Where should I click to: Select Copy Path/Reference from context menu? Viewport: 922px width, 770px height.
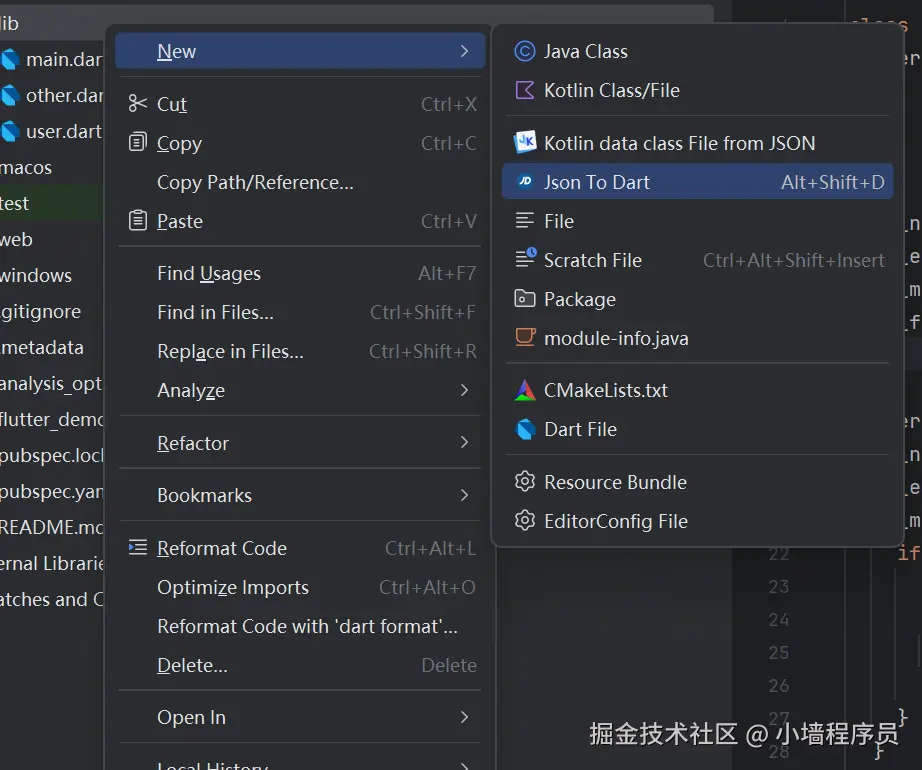coord(255,182)
